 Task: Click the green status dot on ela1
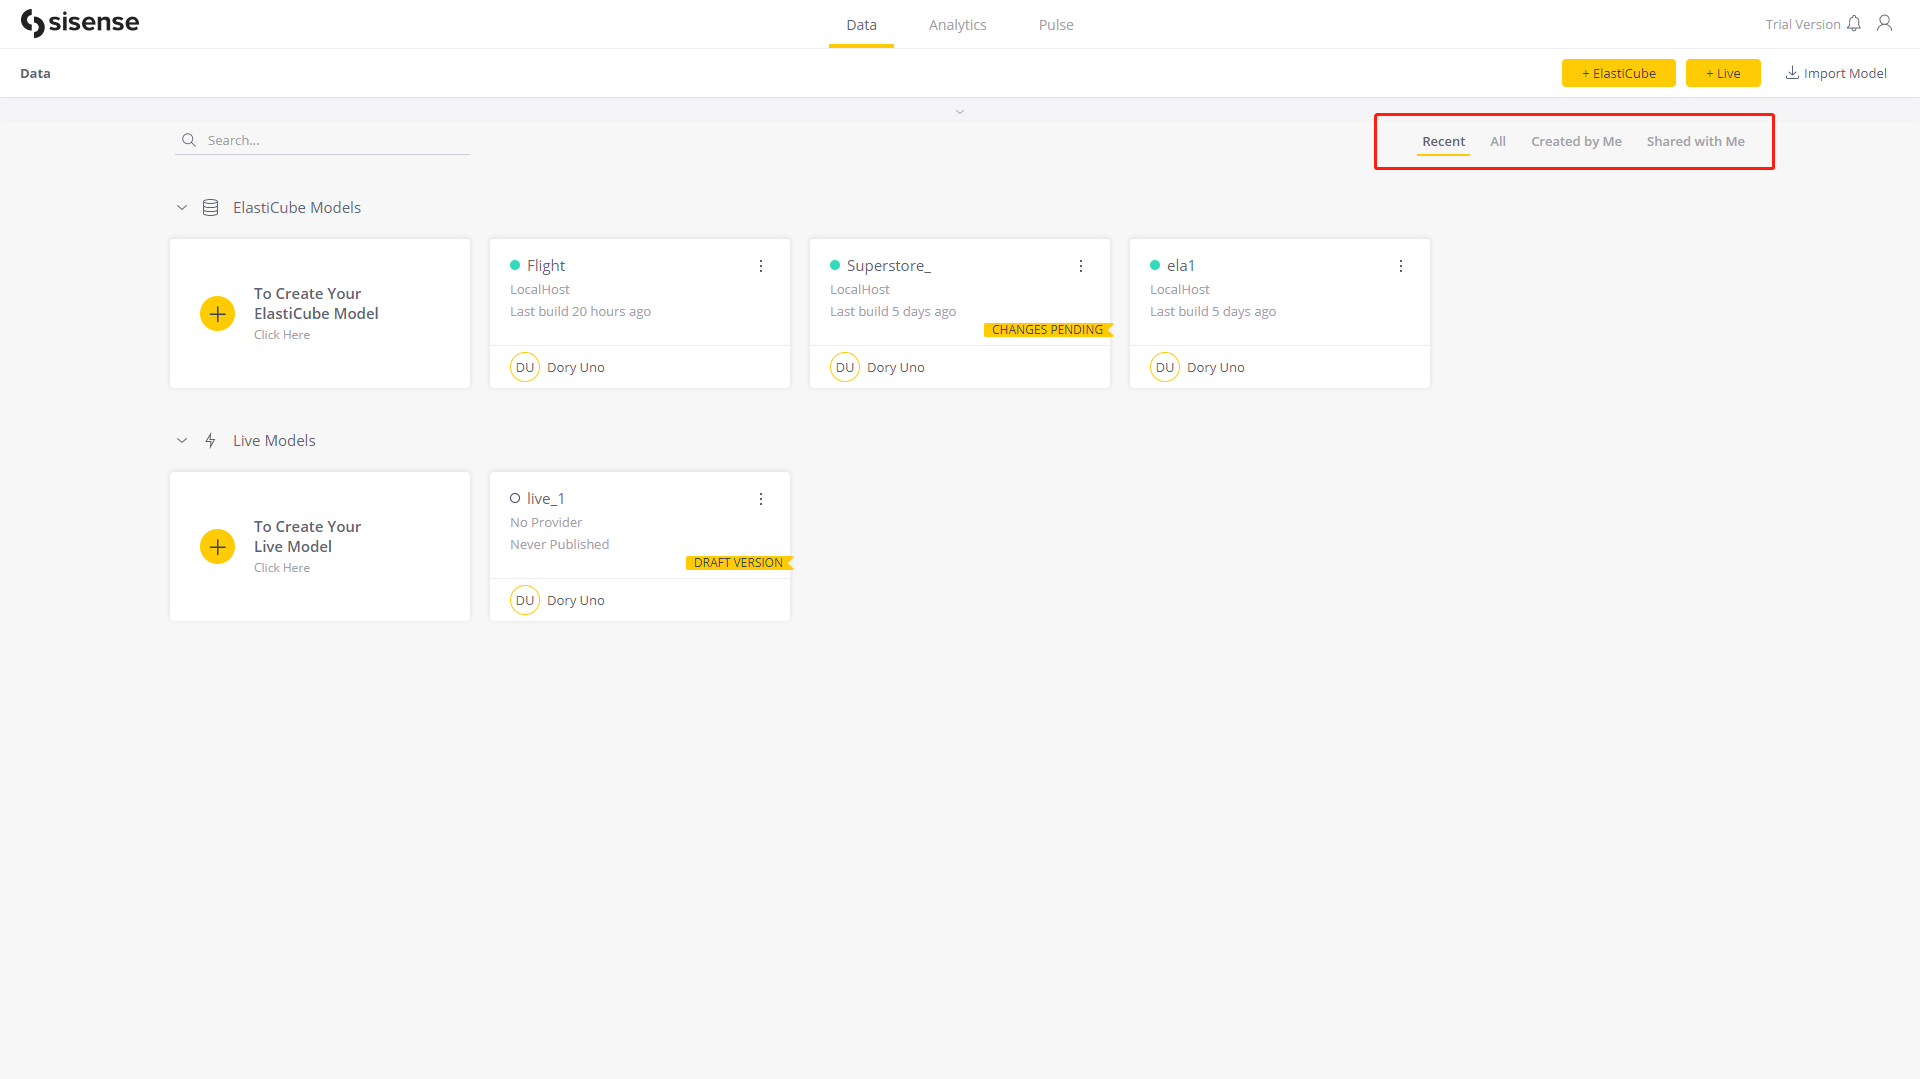click(1155, 265)
